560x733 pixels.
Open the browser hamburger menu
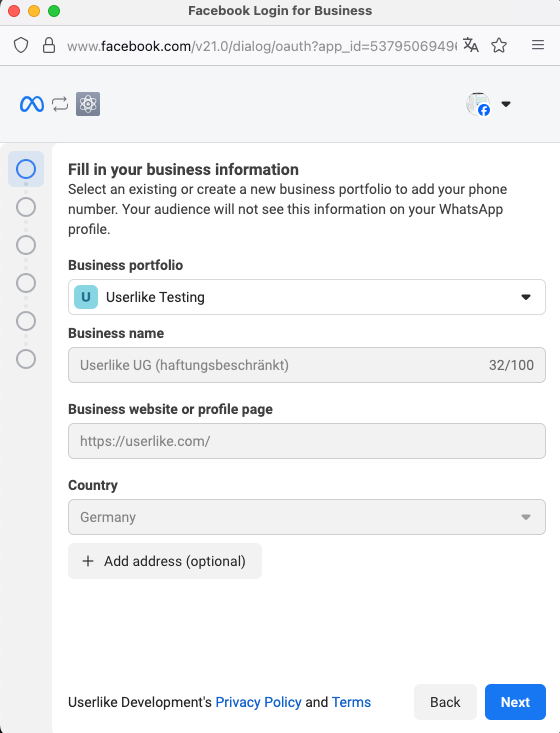tap(538, 45)
